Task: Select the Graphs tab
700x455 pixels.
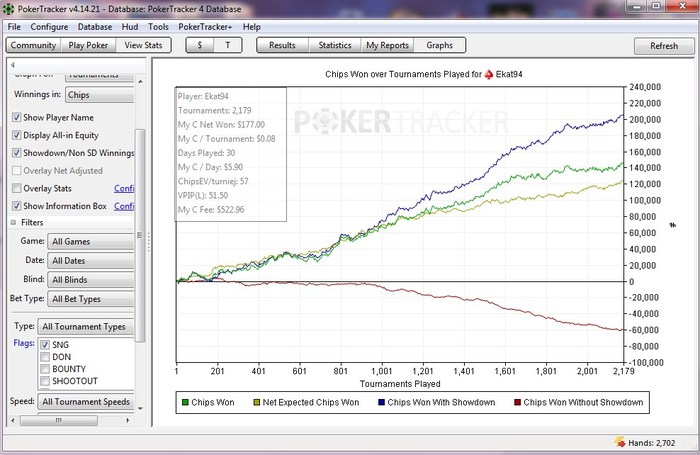Action: click(439, 45)
